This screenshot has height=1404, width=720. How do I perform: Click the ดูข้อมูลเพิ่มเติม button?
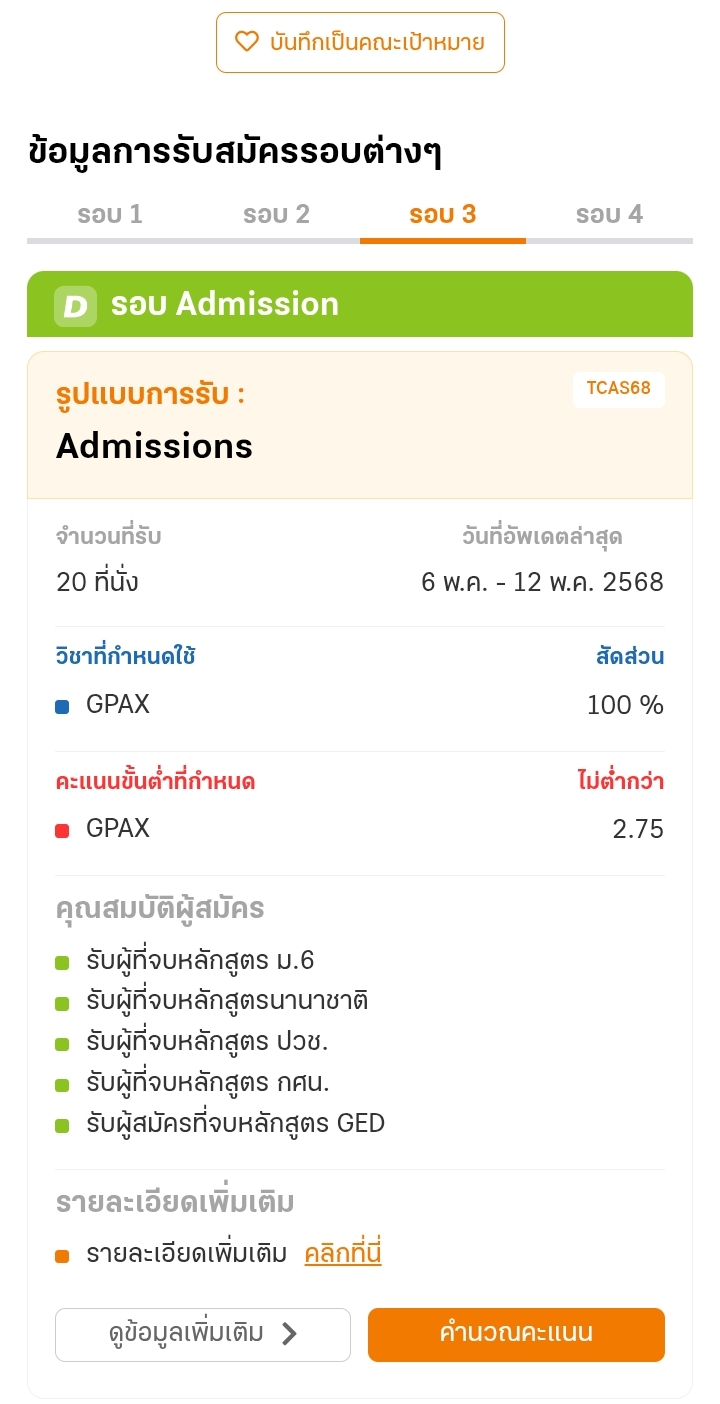coord(203,1334)
